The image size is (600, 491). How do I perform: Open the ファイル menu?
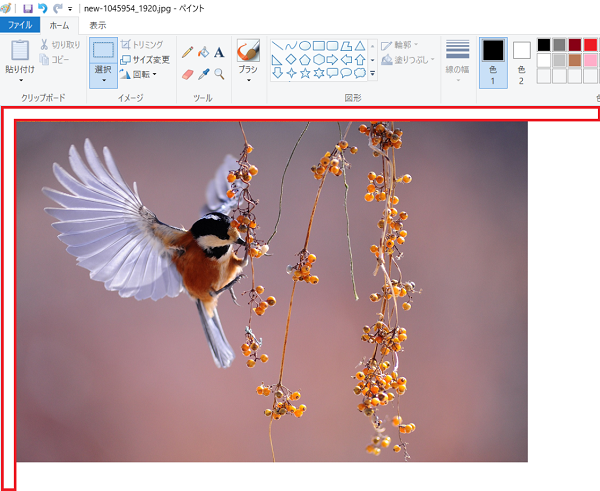point(20,25)
